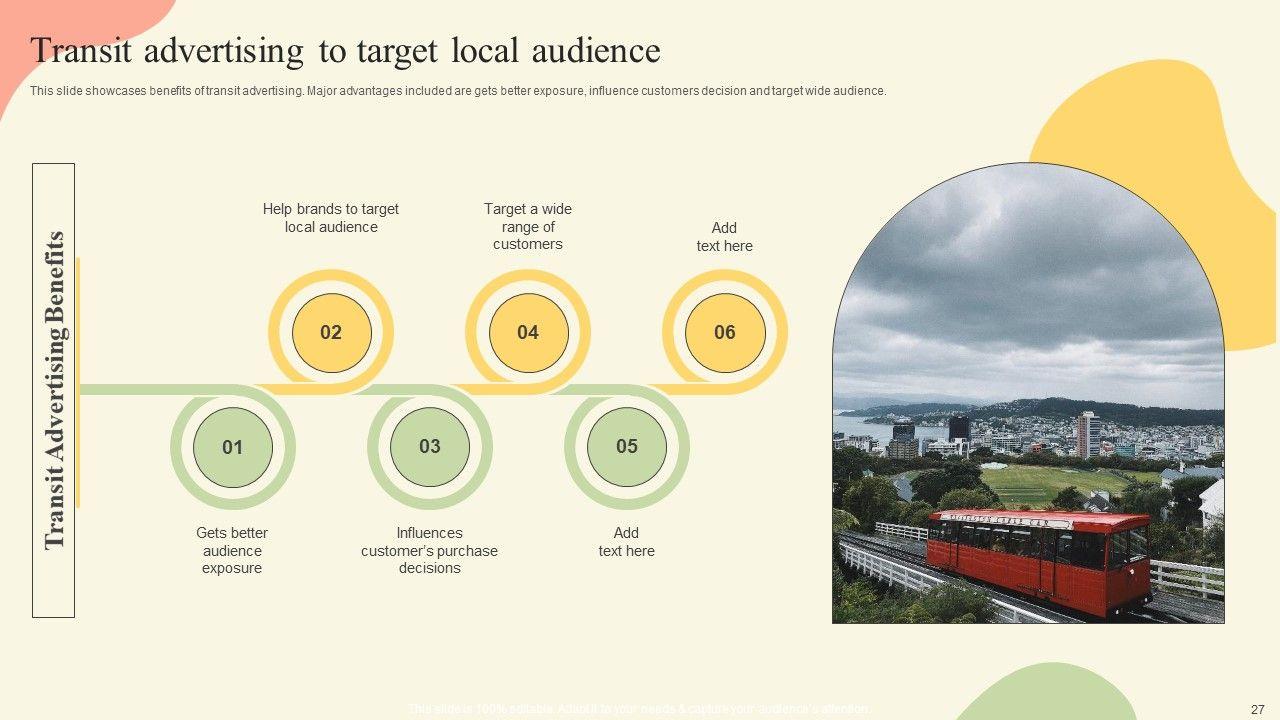Select 'Target a wide range of customers' text

[x=528, y=226]
